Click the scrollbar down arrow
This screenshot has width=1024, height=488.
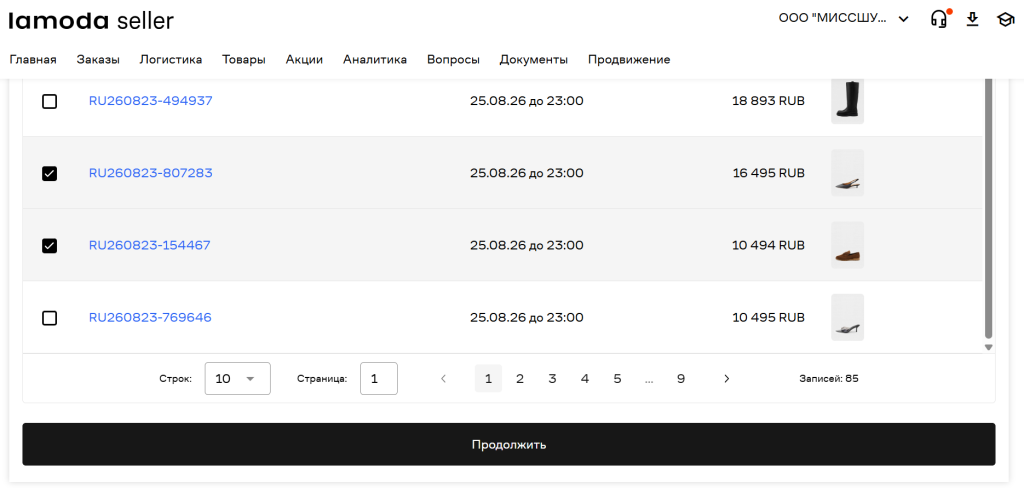tap(989, 348)
